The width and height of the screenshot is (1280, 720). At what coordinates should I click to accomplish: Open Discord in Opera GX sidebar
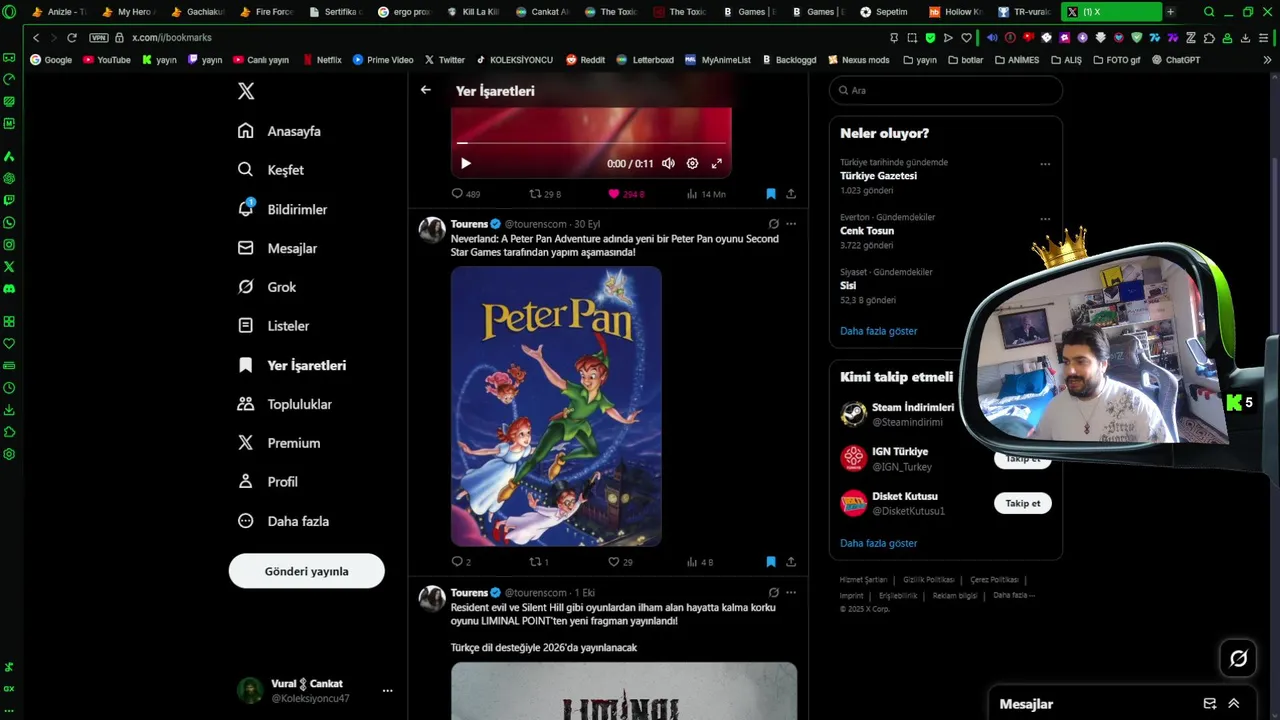(9, 288)
